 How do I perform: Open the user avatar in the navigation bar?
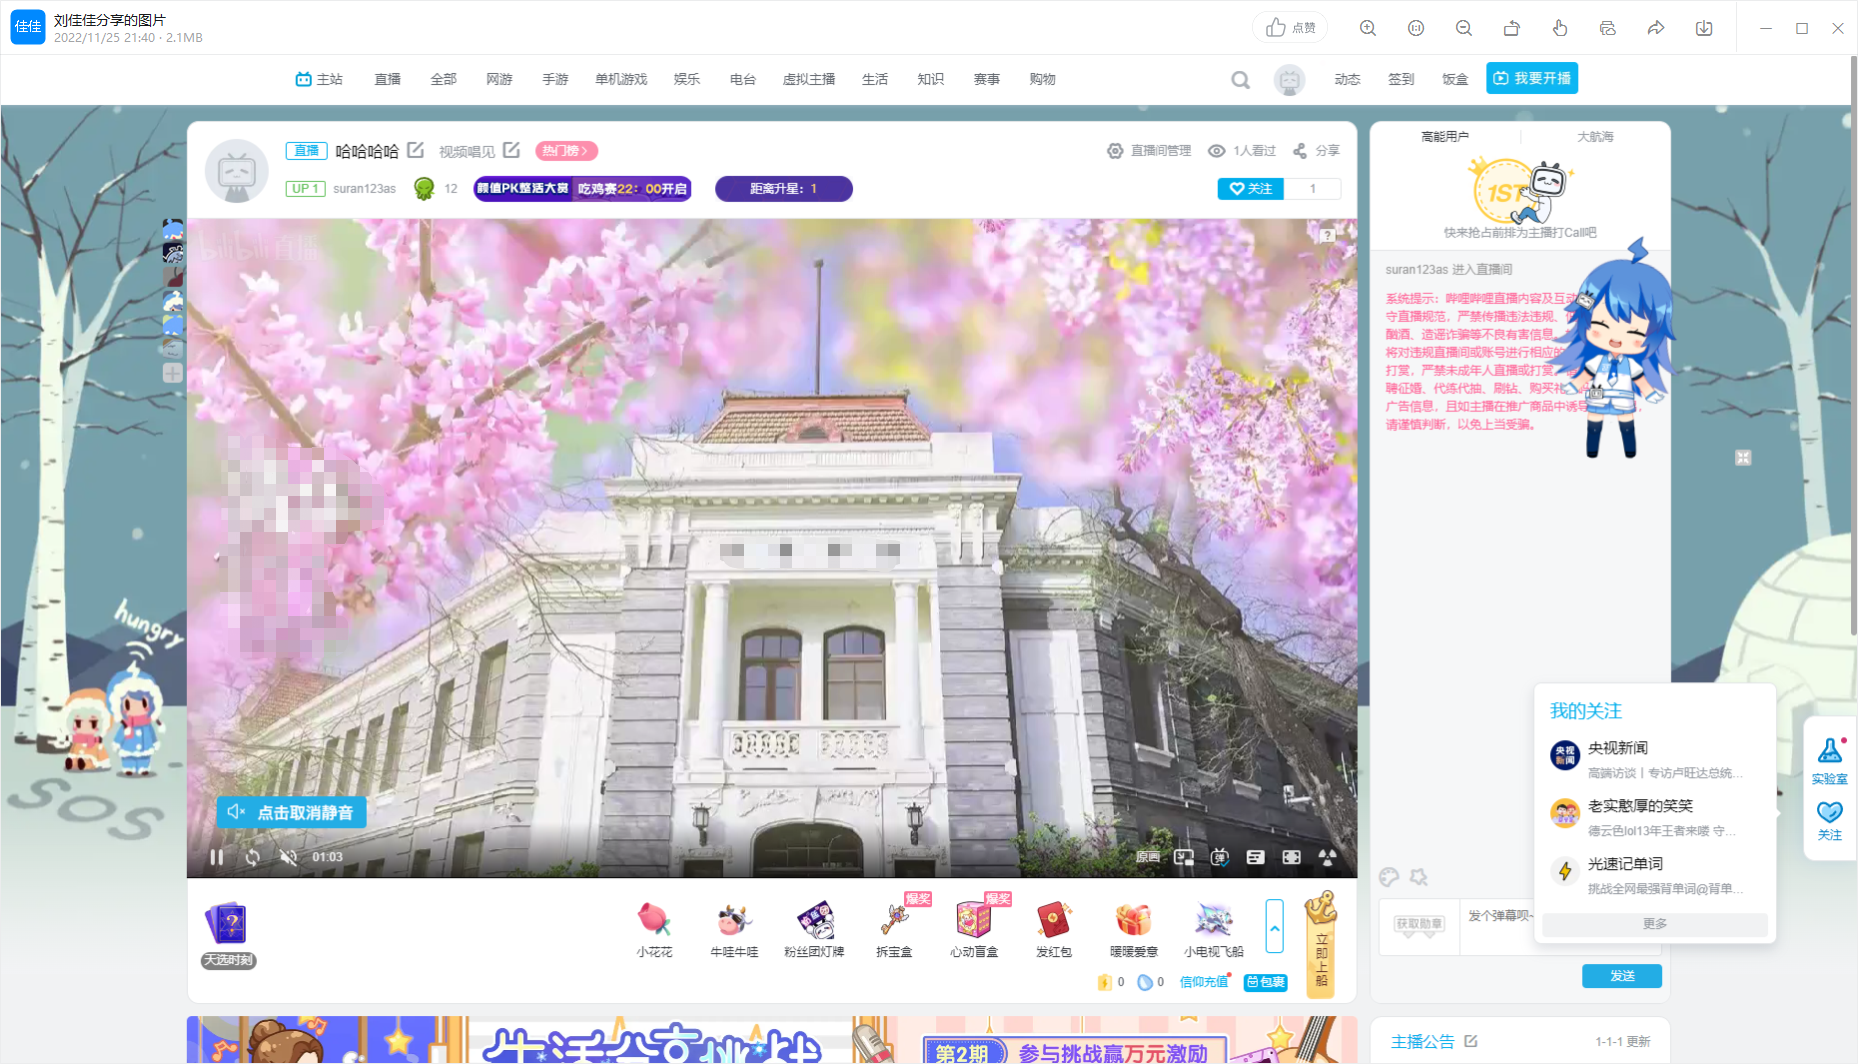tap(1290, 79)
